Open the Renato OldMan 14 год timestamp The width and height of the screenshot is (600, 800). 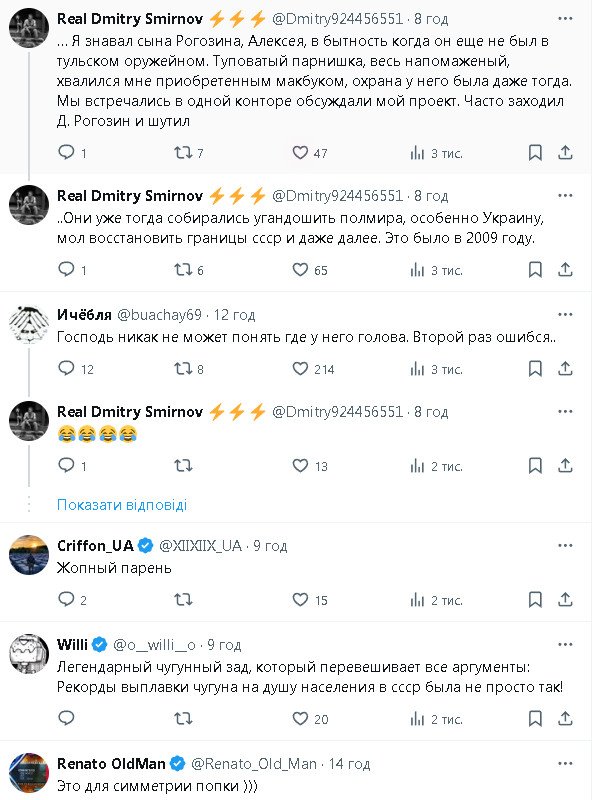[x=348, y=763]
